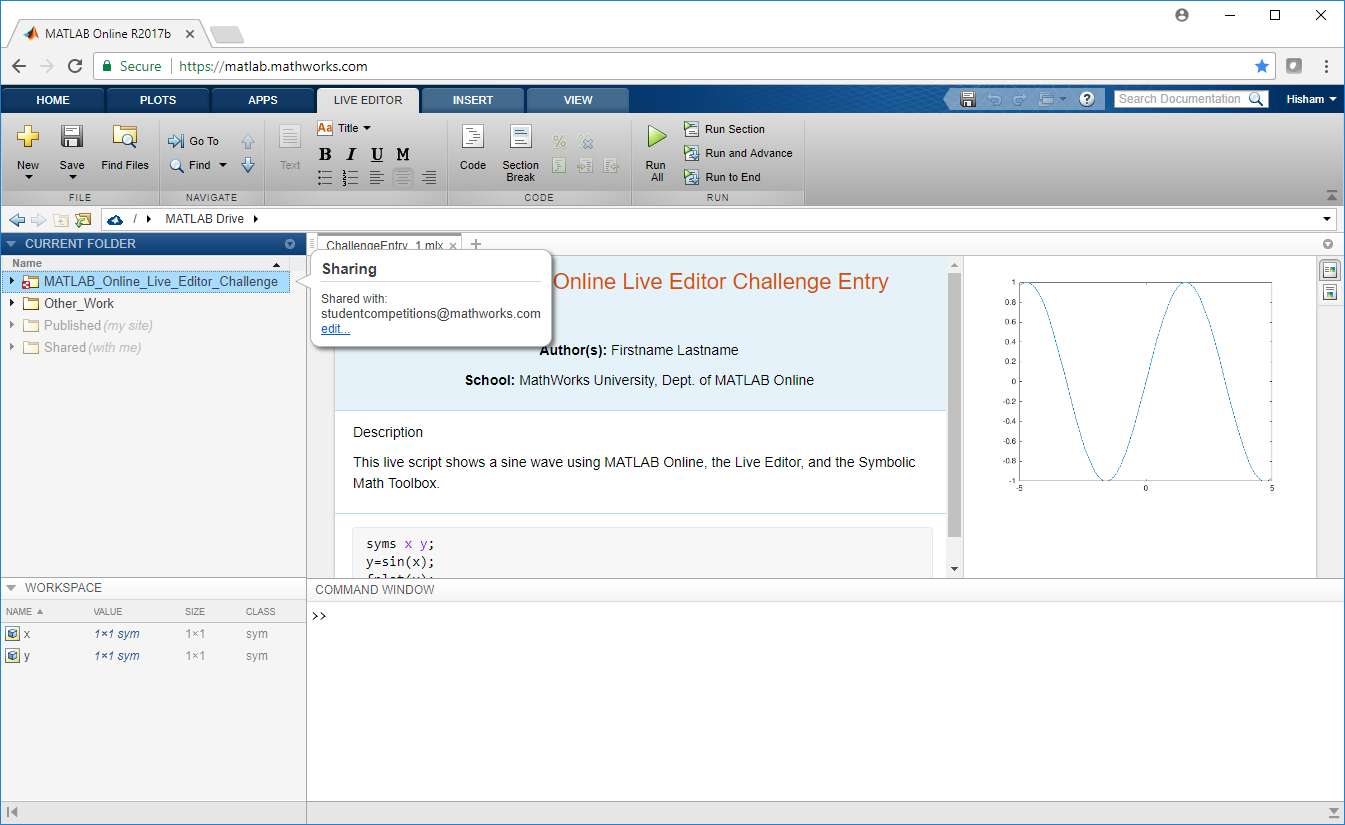Navigate down with the down arrow icon
This screenshot has height=825, width=1345.
click(248, 165)
